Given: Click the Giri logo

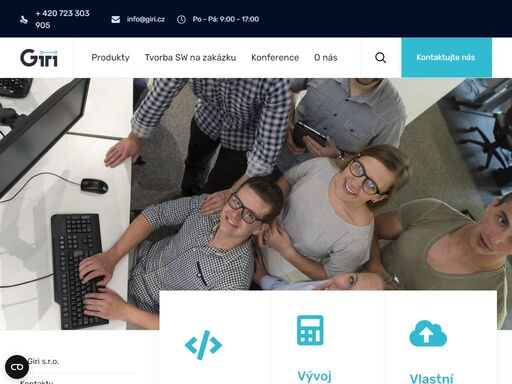Looking at the screenshot, I should click(39, 58).
